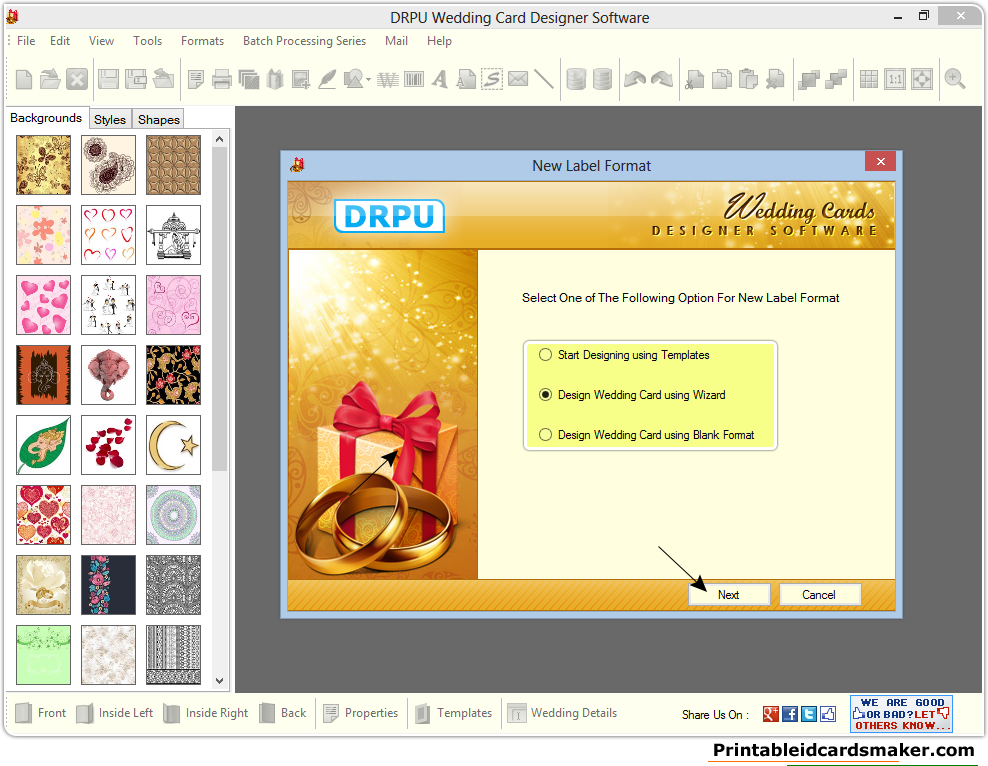988x766 pixels.
Task: Close the New Label Format dialog
Action: [880, 162]
